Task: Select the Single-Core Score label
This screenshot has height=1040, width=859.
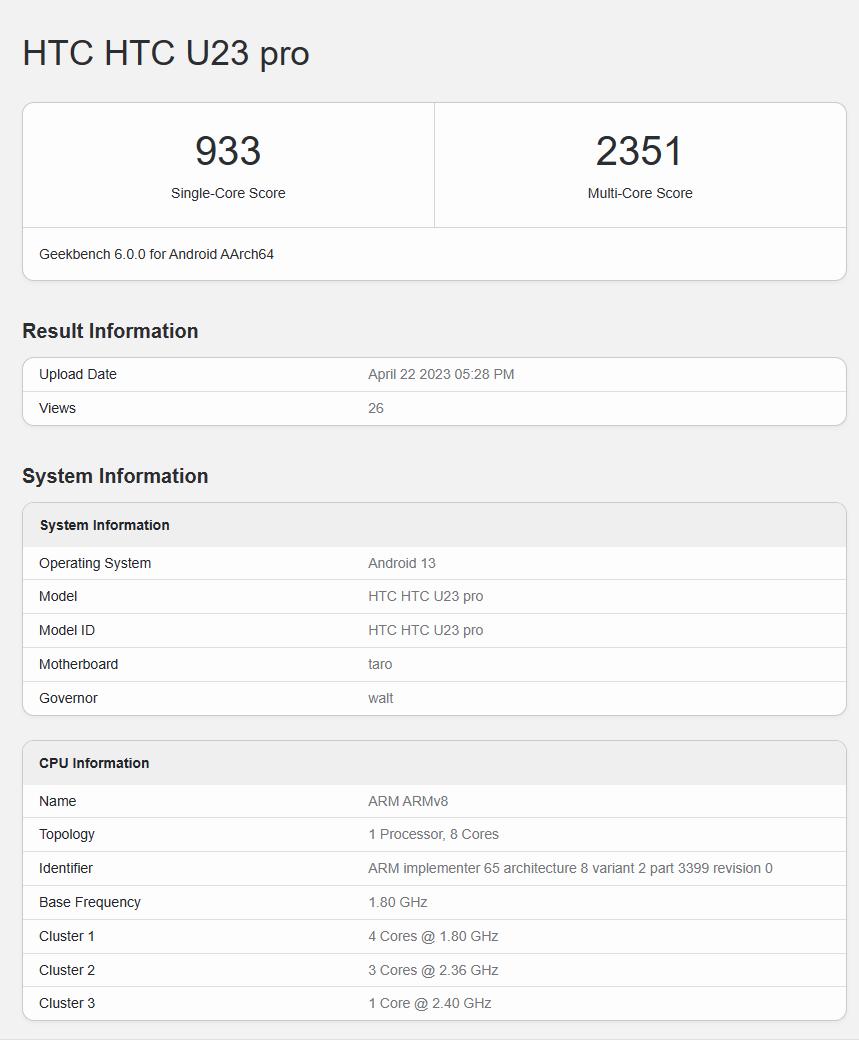Action: tap(228, 193)
